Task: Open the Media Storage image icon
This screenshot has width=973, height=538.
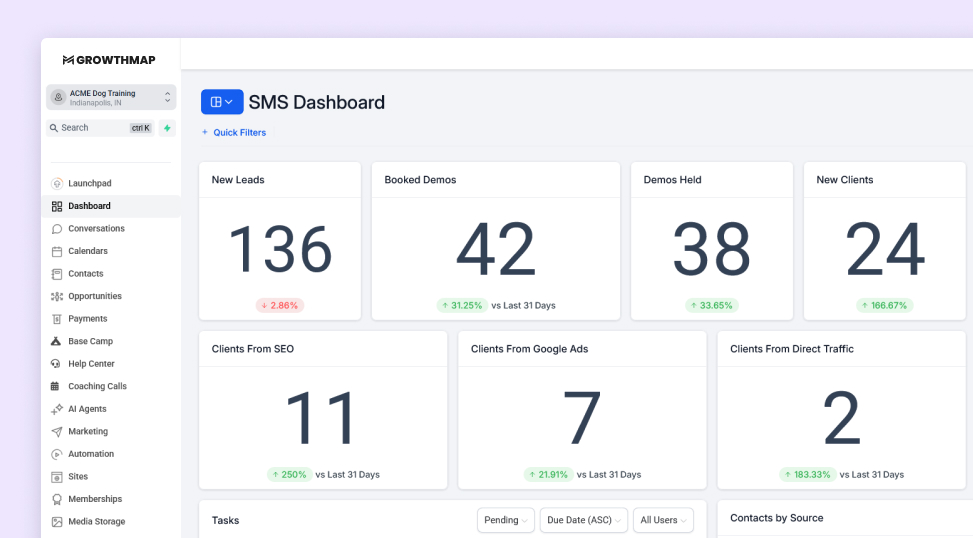Action: tap(56, 522)
